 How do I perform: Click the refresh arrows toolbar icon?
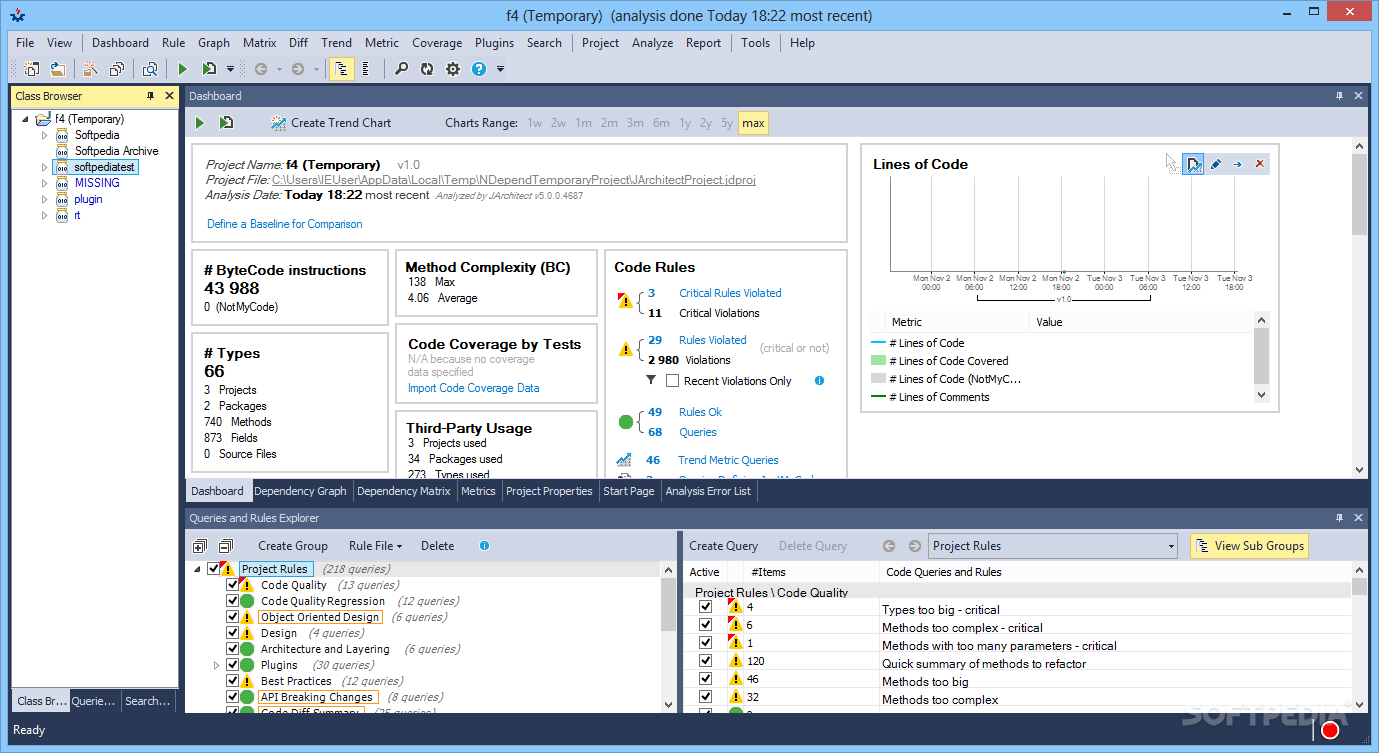(x=427, y=69)
